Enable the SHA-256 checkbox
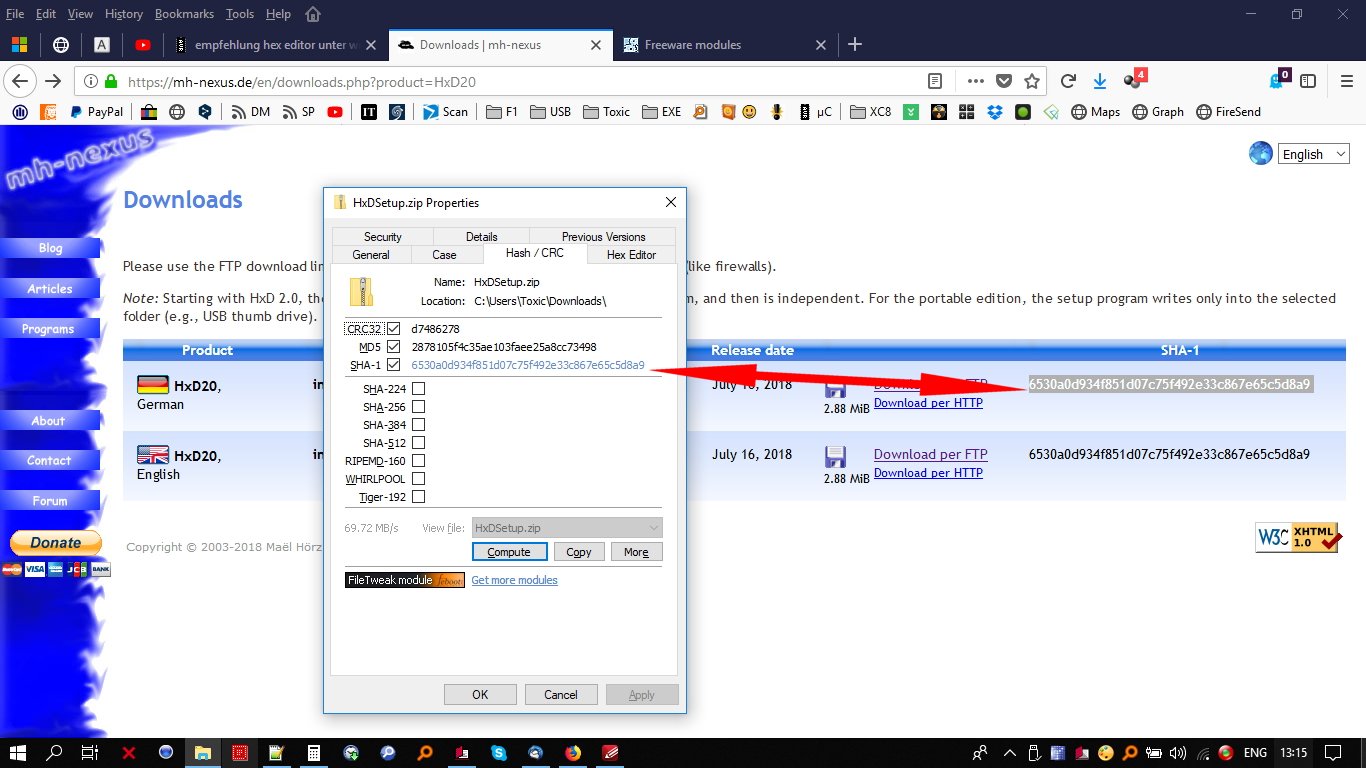The width and height of the screenshot is (1366, 768). (x=418, y=407)
